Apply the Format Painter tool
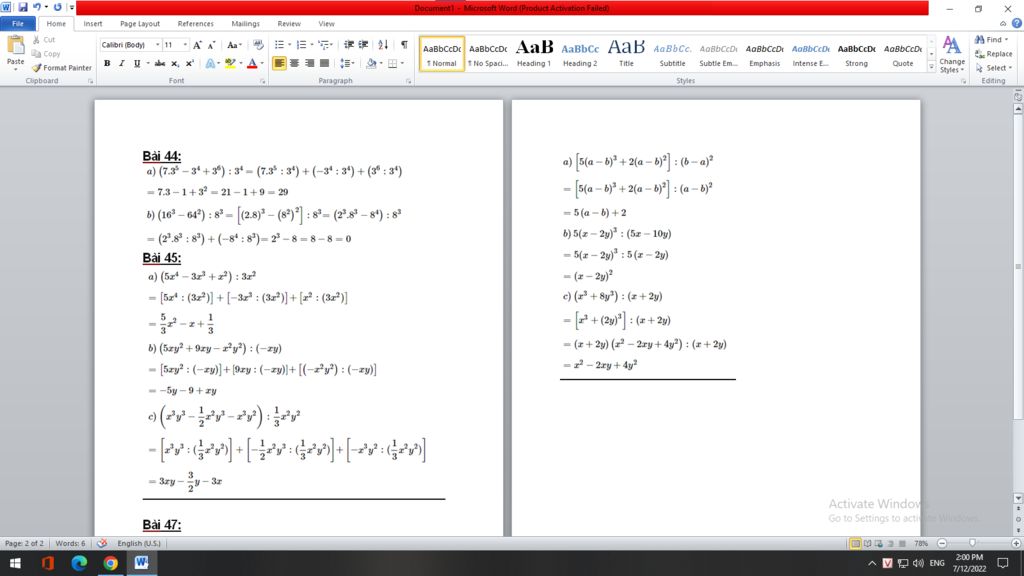 (61, 68)
